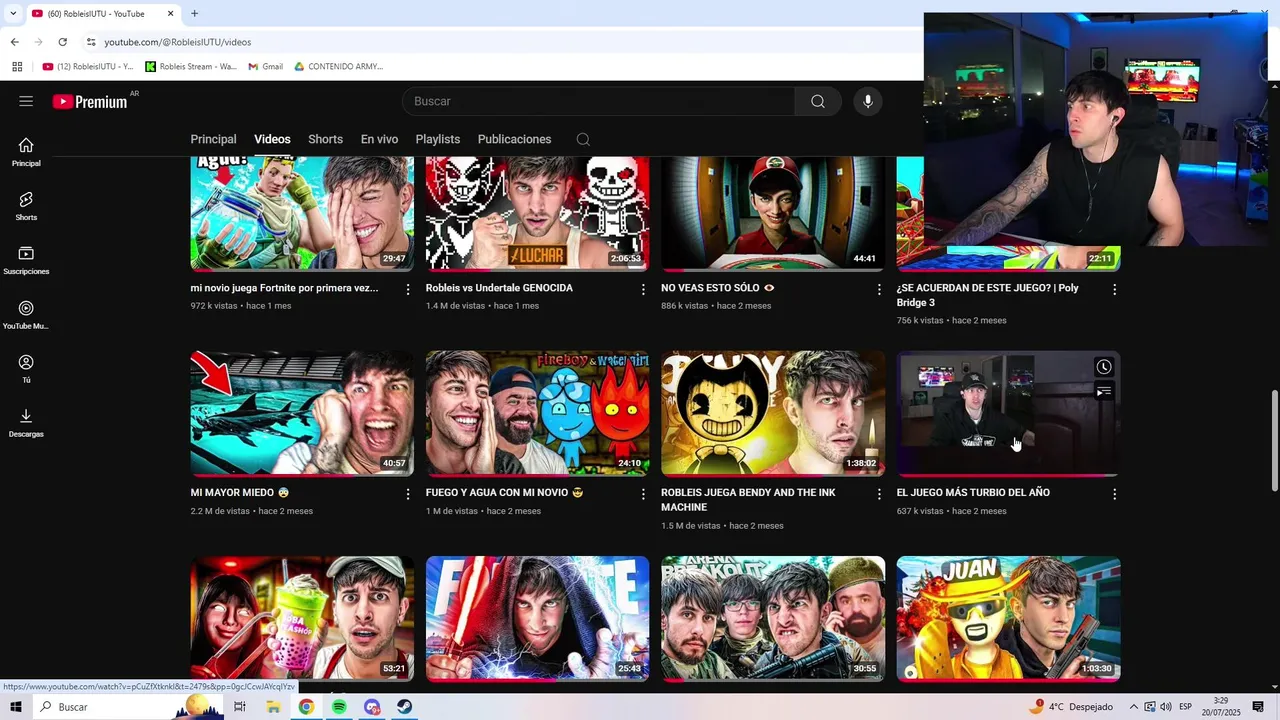Open the Arena Breakout thumbnail lasting 30:55
The height and width of the screenshot is (720, 1280).
point(773,618)
